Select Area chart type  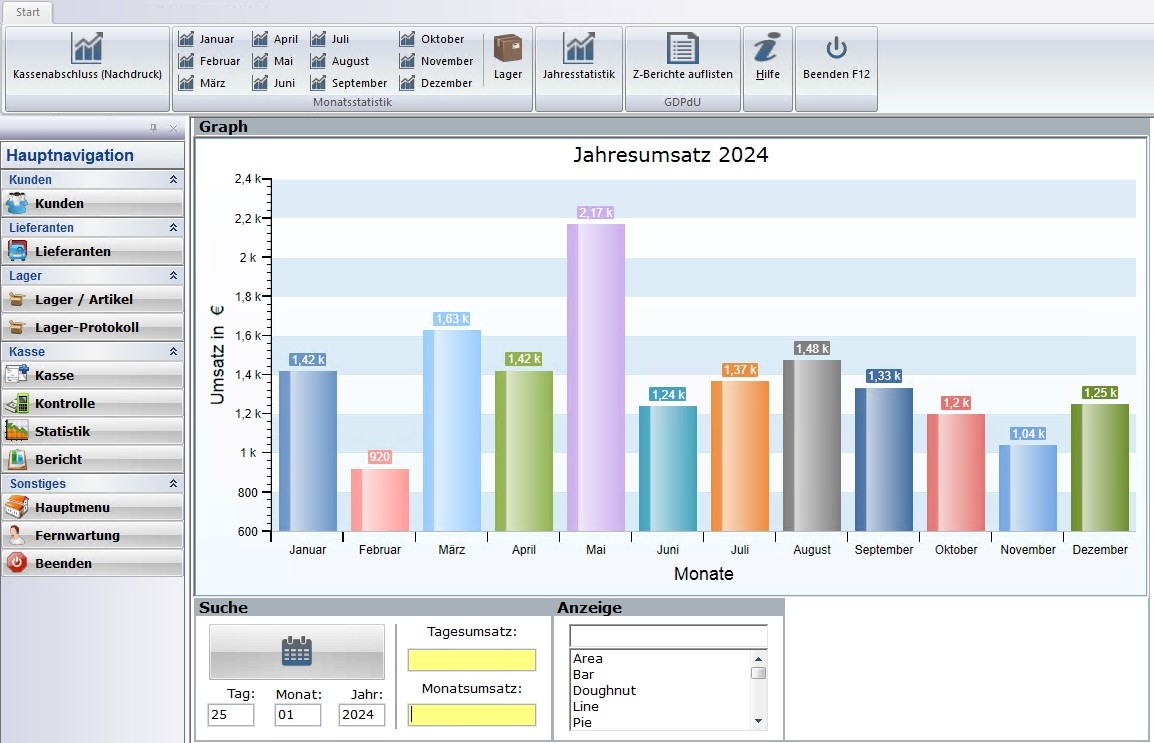click(x=660, y=658)
